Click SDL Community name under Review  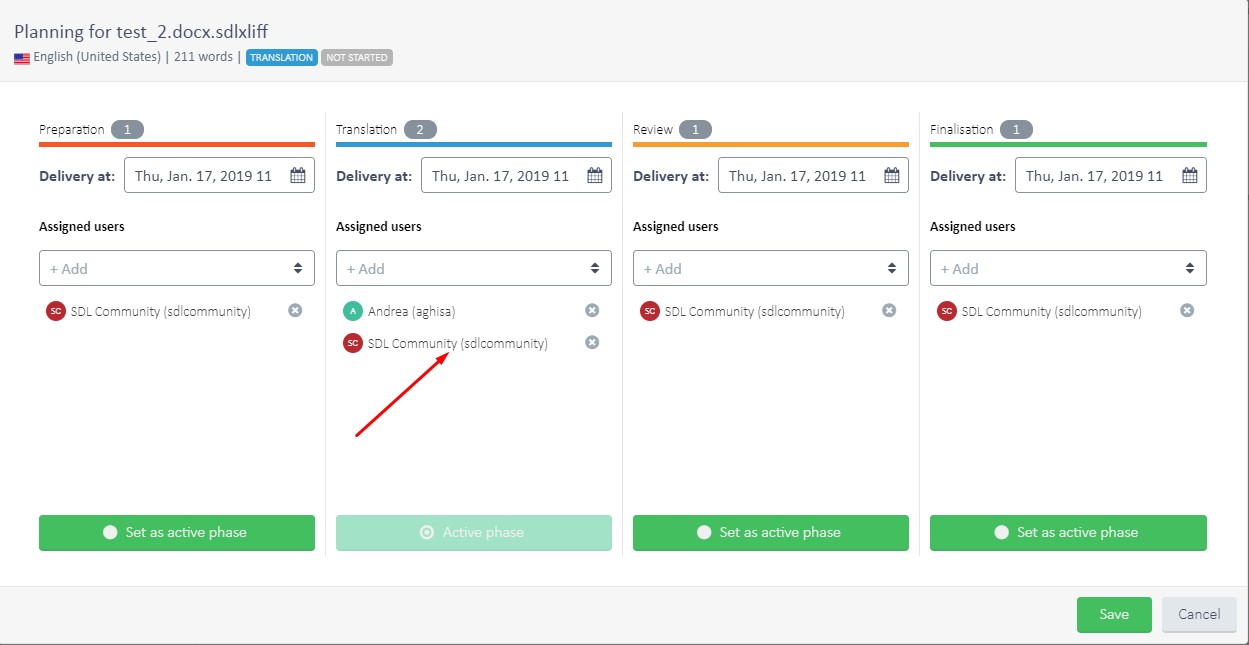pos(755,311)
